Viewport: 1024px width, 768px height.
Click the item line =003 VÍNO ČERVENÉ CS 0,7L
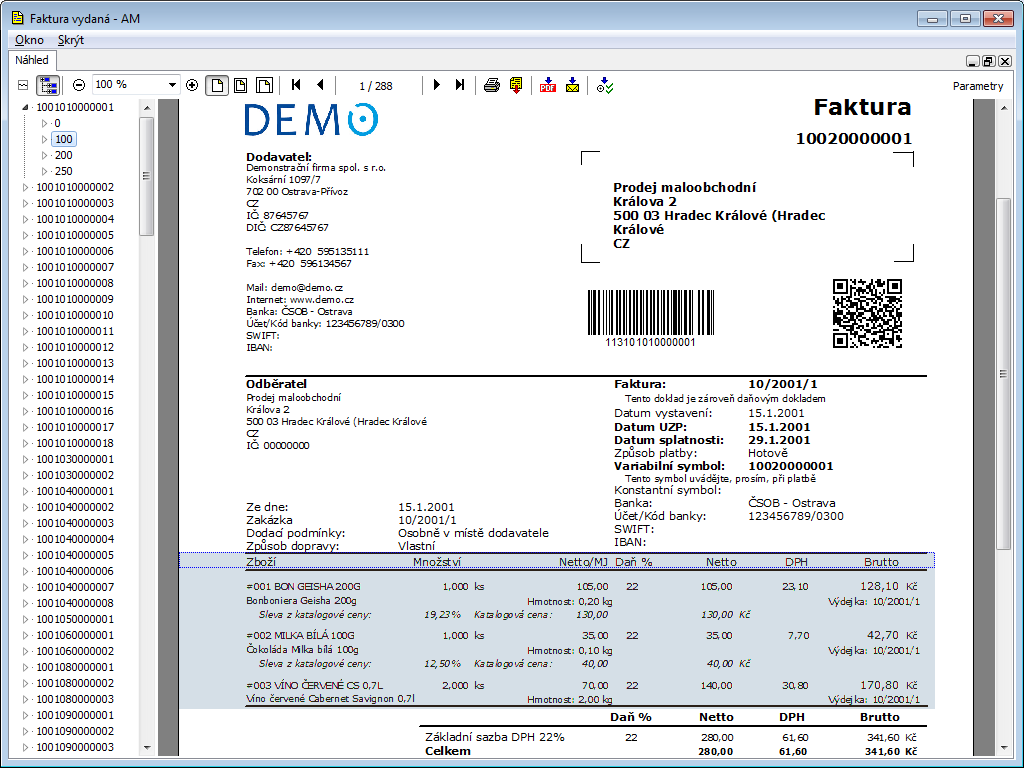(315, 685)
